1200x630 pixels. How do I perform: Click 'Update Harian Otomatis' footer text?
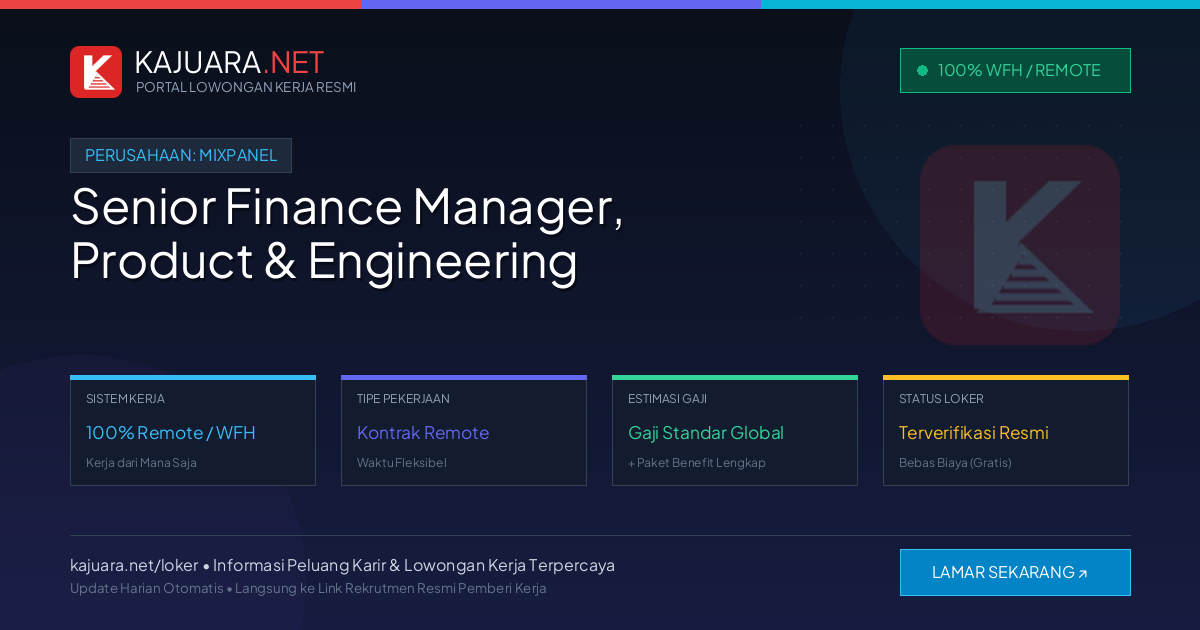point(147,588)
